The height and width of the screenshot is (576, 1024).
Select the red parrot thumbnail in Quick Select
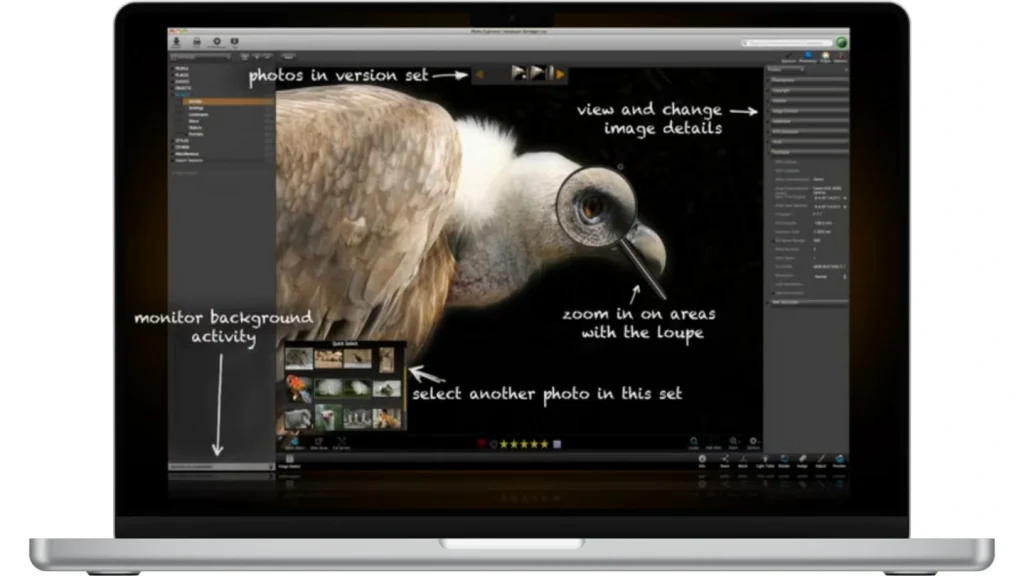click(298, 387)
